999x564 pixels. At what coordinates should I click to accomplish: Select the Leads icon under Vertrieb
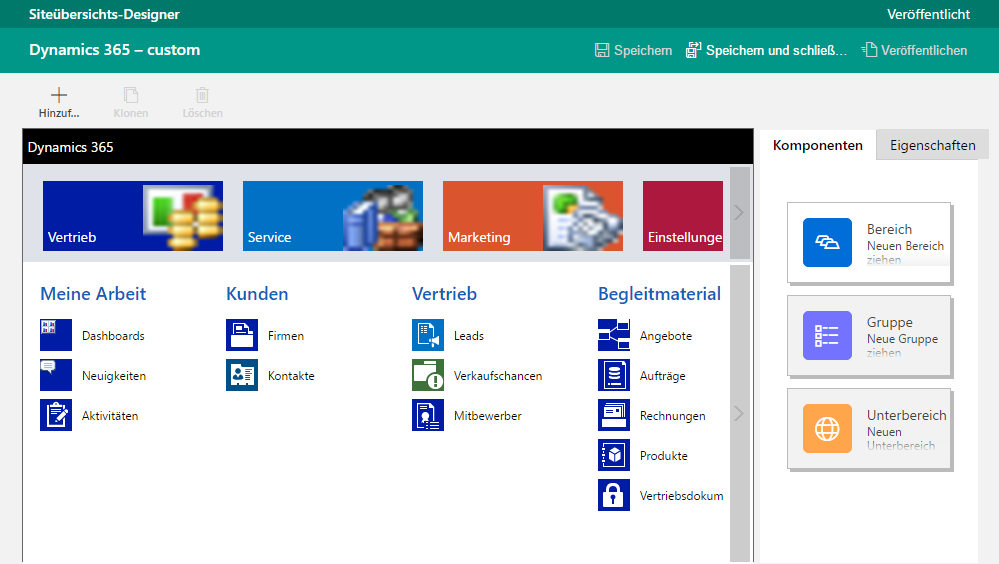[x=428, y=335]
